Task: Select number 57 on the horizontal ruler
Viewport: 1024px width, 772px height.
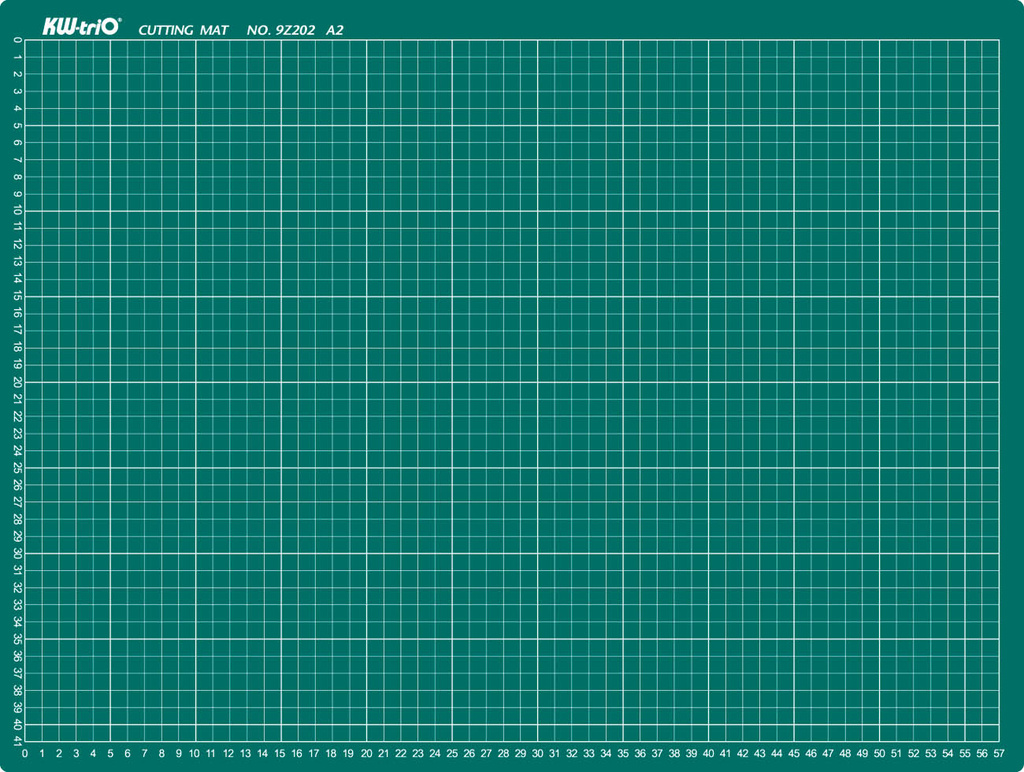Action: point(999,753)
